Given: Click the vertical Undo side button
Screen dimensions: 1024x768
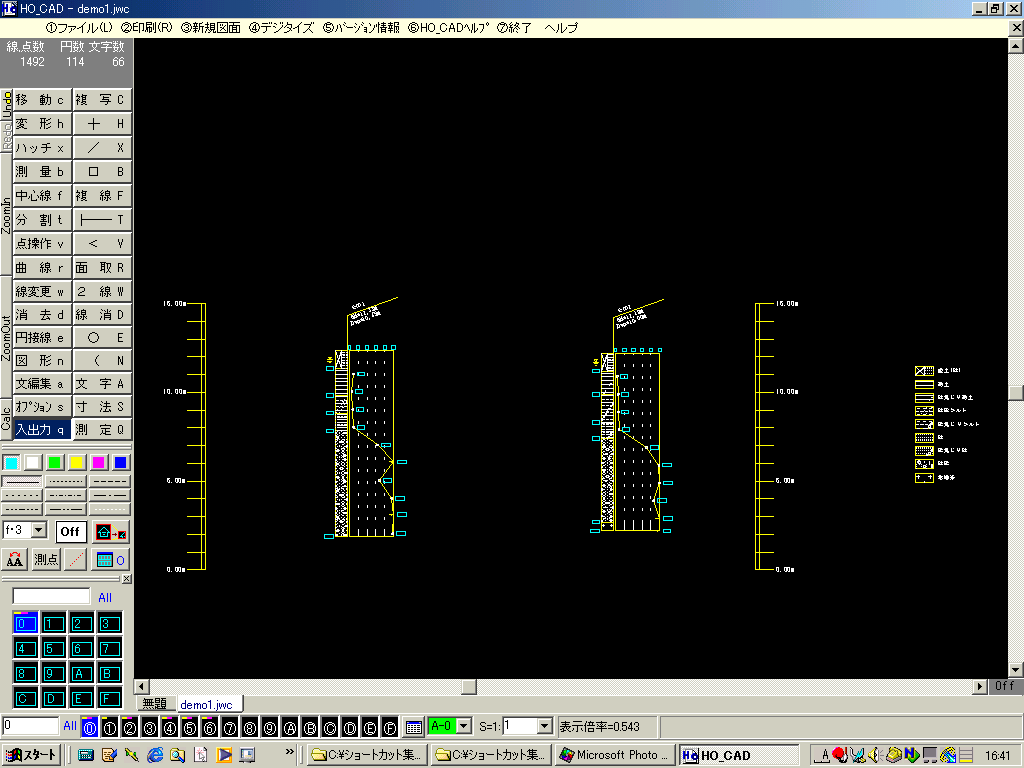Looking at the screenshot, I should 6,105.
